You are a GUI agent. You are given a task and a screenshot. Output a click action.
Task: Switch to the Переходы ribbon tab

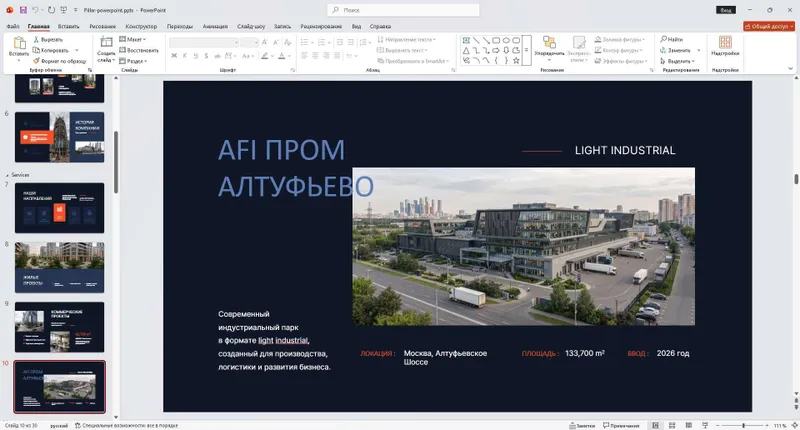180,26
